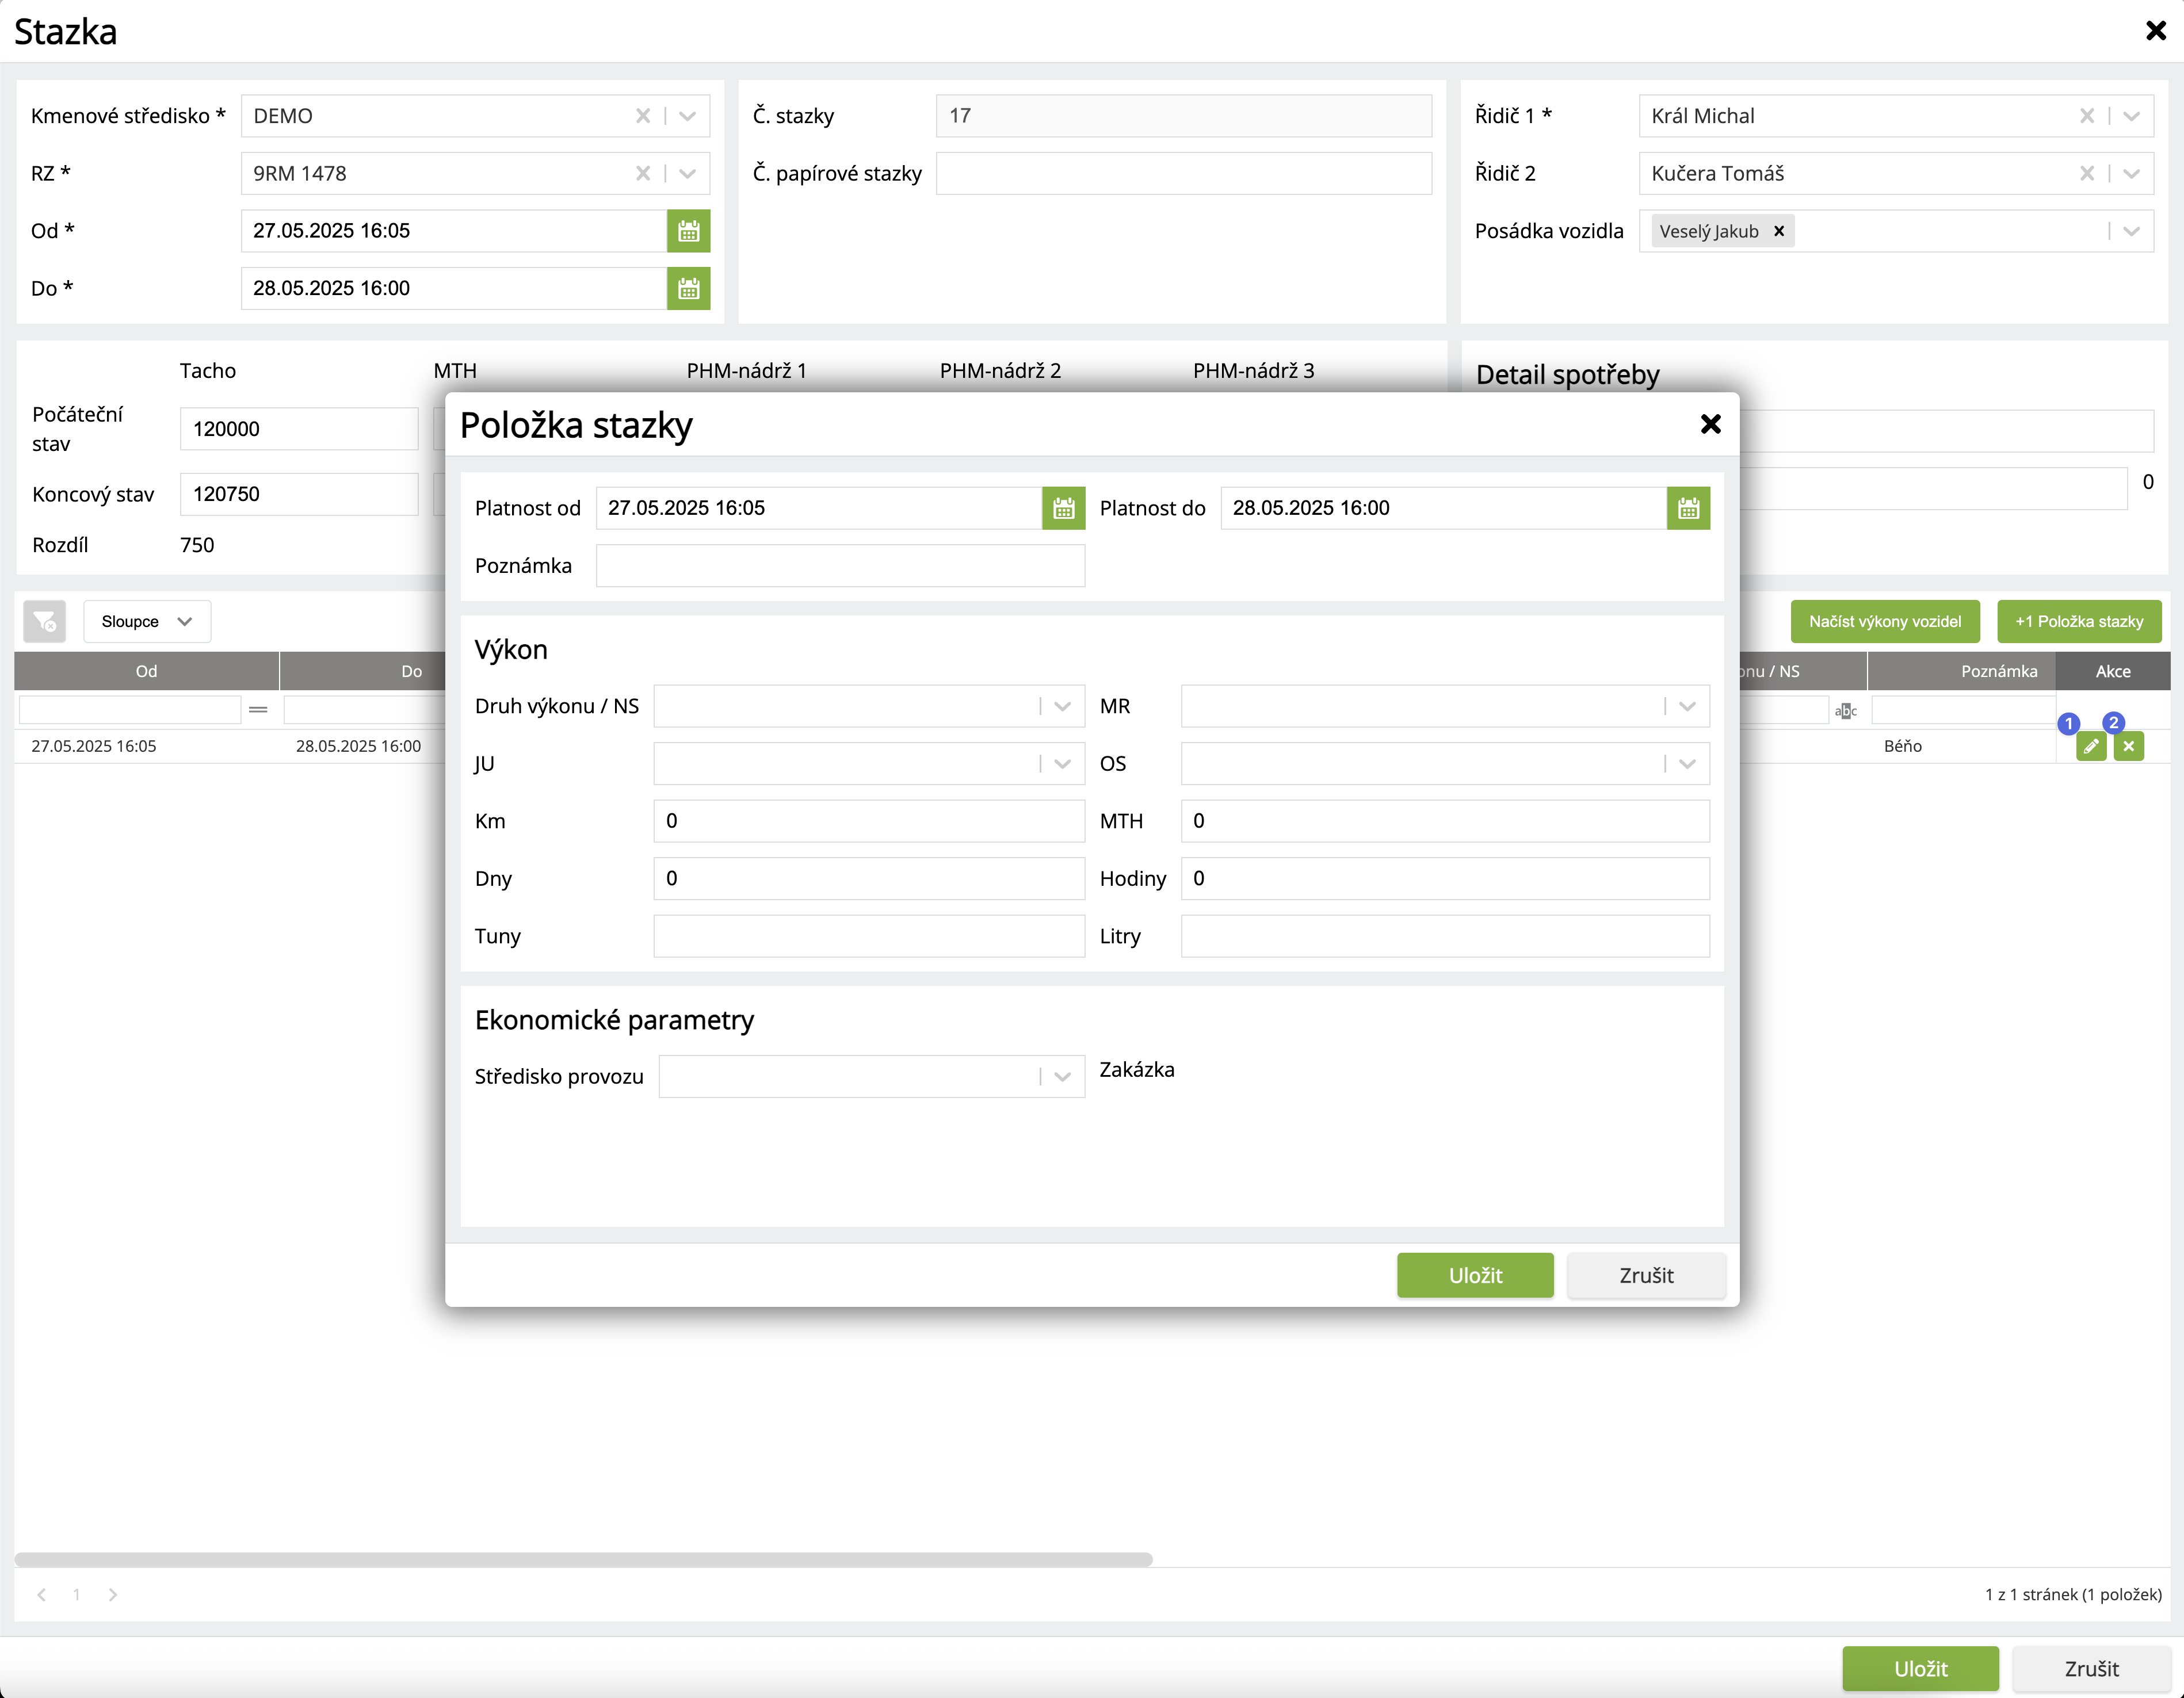Open calendar for the Od date field

[688, 231]
